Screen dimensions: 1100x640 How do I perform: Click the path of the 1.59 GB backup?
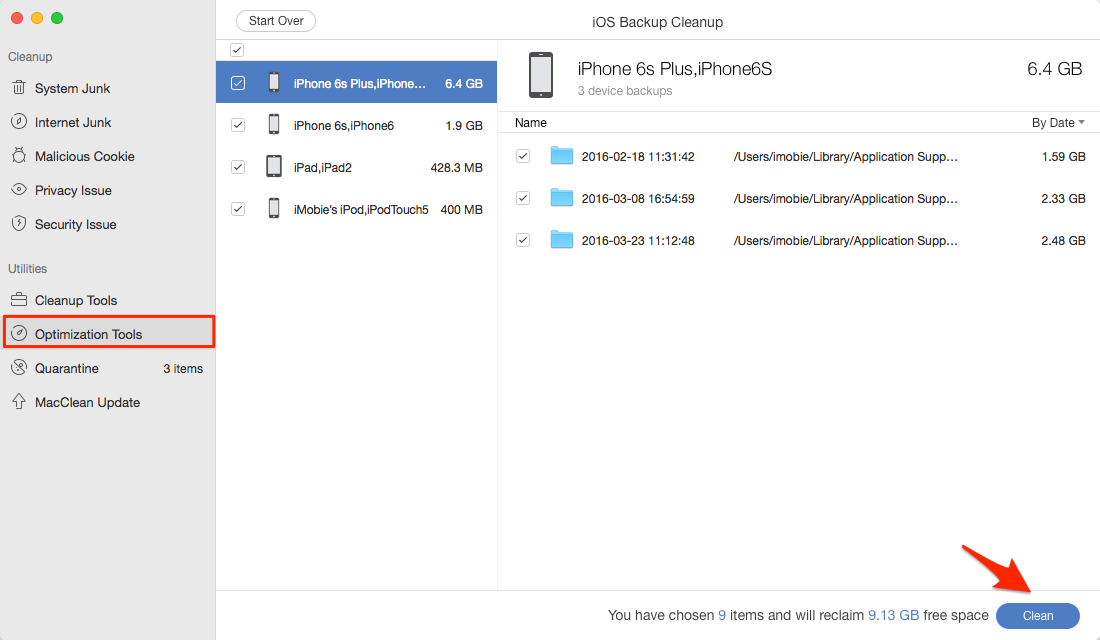tap(845, 156)
